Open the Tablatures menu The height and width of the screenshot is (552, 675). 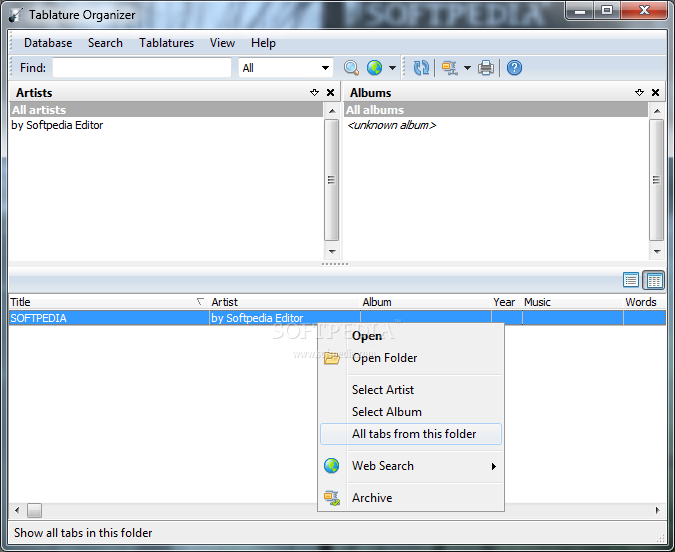[166, 43]
